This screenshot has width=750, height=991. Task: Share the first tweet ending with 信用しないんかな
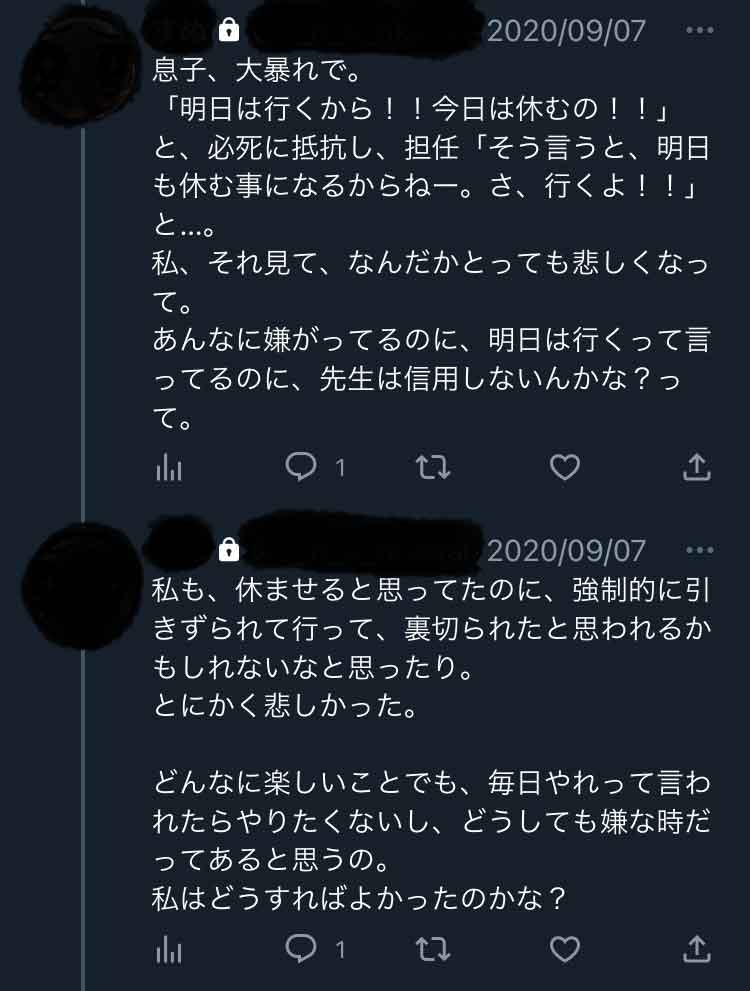tap(696, 467)
